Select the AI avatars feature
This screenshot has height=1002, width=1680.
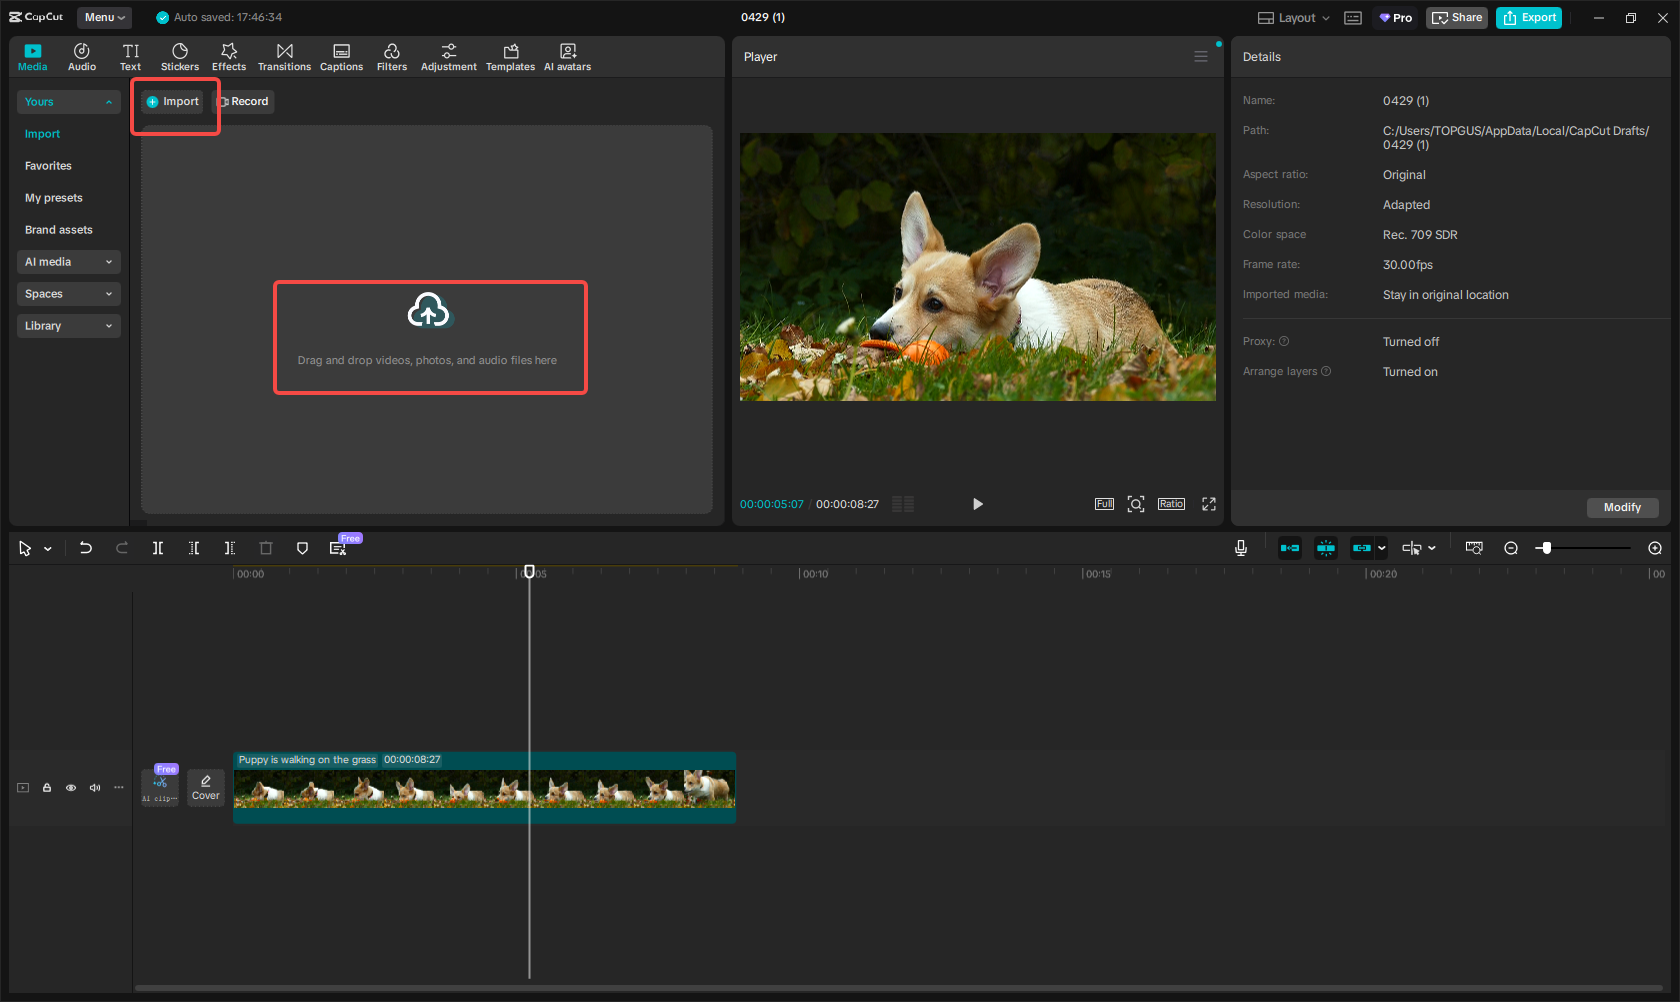point(567,56)
